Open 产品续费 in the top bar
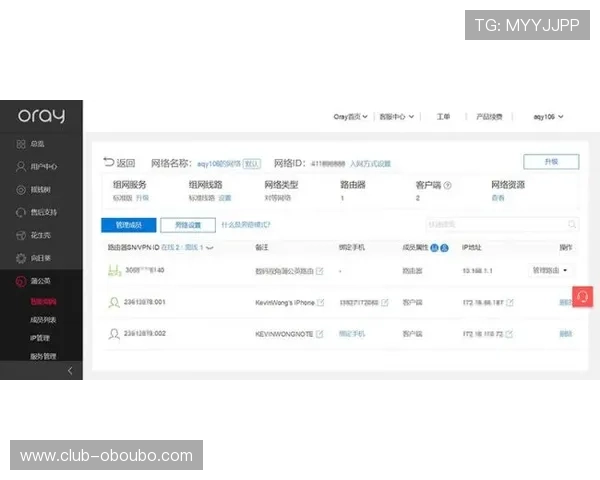 coord(489,116)
